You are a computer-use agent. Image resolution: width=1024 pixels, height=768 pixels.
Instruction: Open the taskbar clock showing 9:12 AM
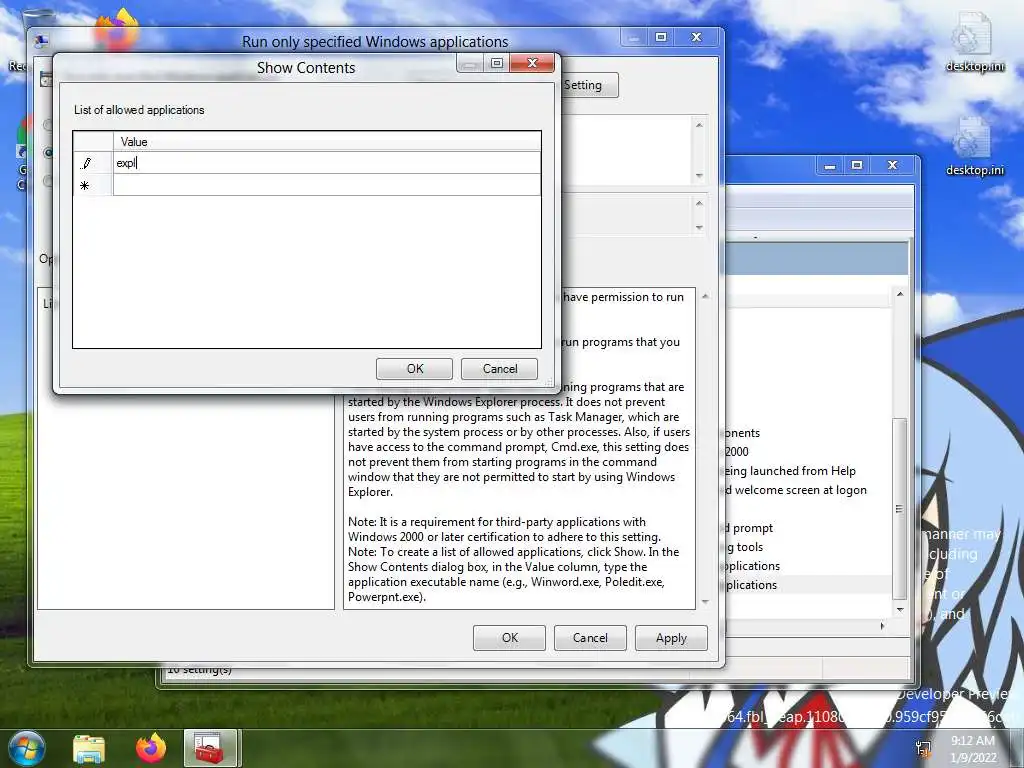[973, 749]
